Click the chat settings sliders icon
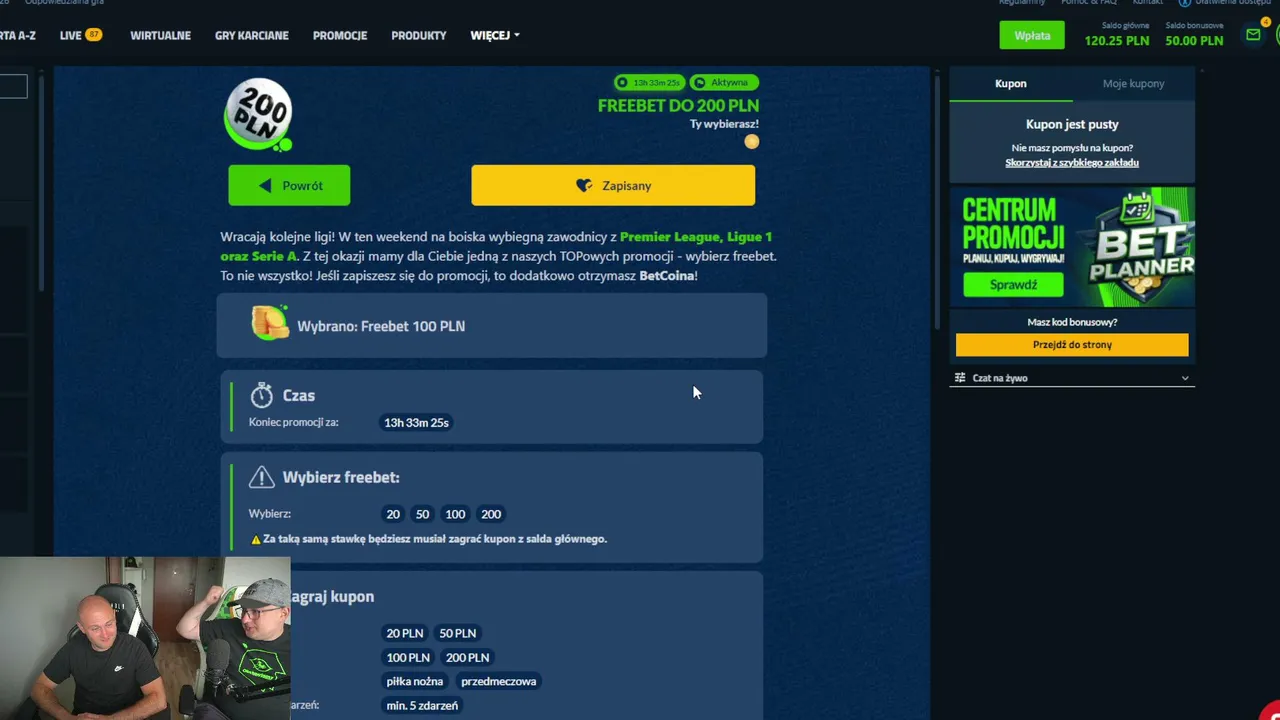1280x720 pixels. tap(960, 378)
